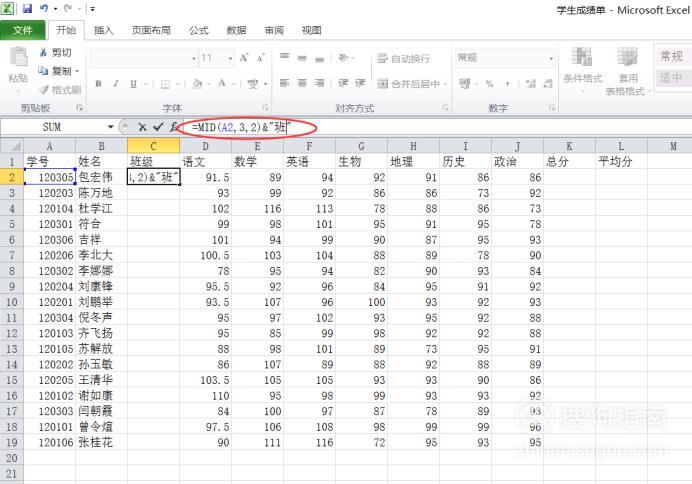The height and width of the screenshot is (484, 692).
Task: Open the font name combo box
Action: pos(143,58)
